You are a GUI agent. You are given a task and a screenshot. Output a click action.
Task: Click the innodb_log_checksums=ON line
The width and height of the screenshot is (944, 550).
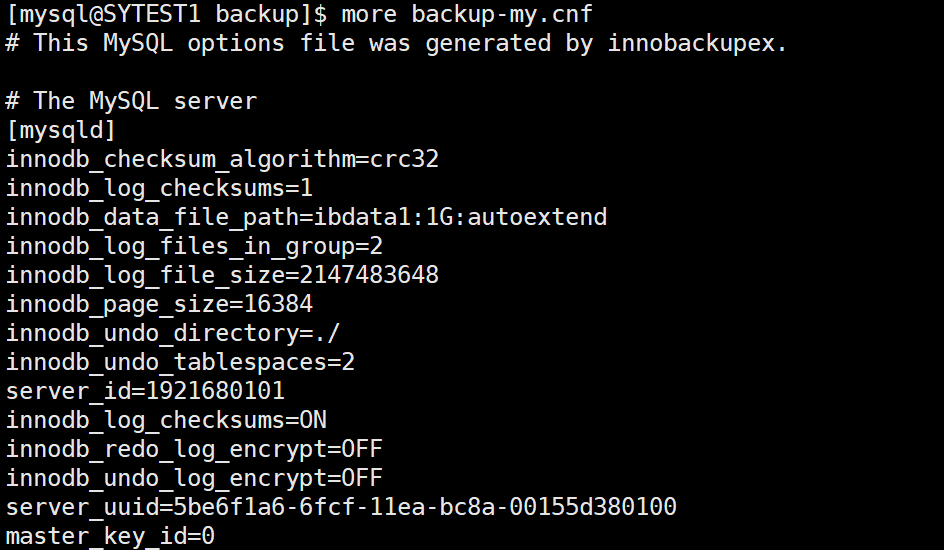(x=166, y=420)
